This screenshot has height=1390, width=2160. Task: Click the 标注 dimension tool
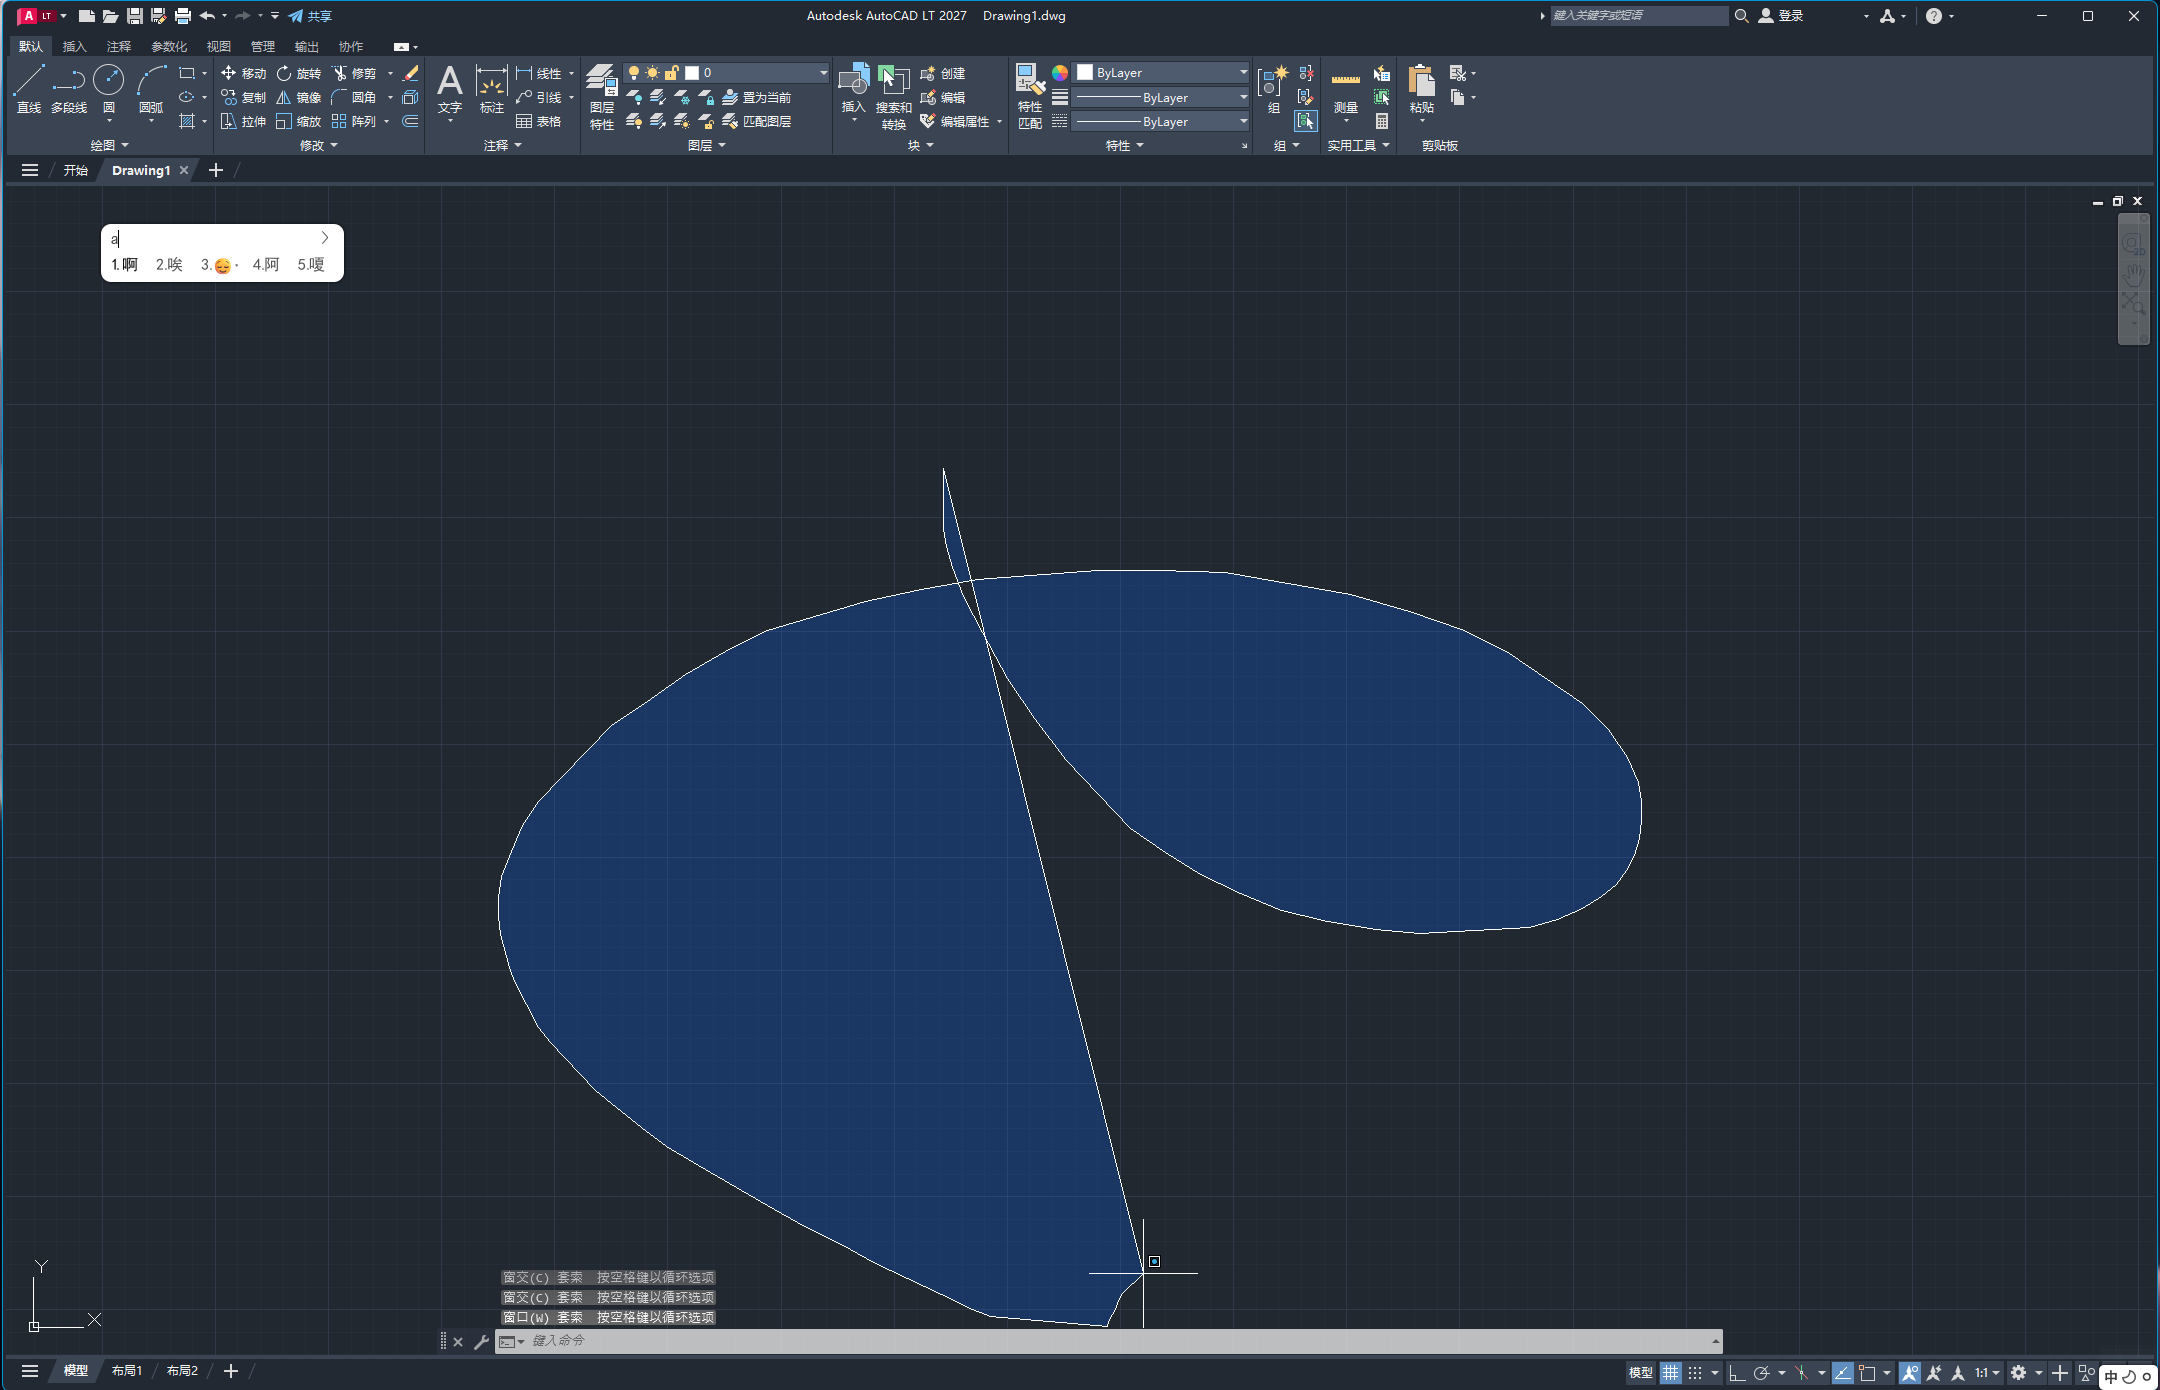point(491,89)
